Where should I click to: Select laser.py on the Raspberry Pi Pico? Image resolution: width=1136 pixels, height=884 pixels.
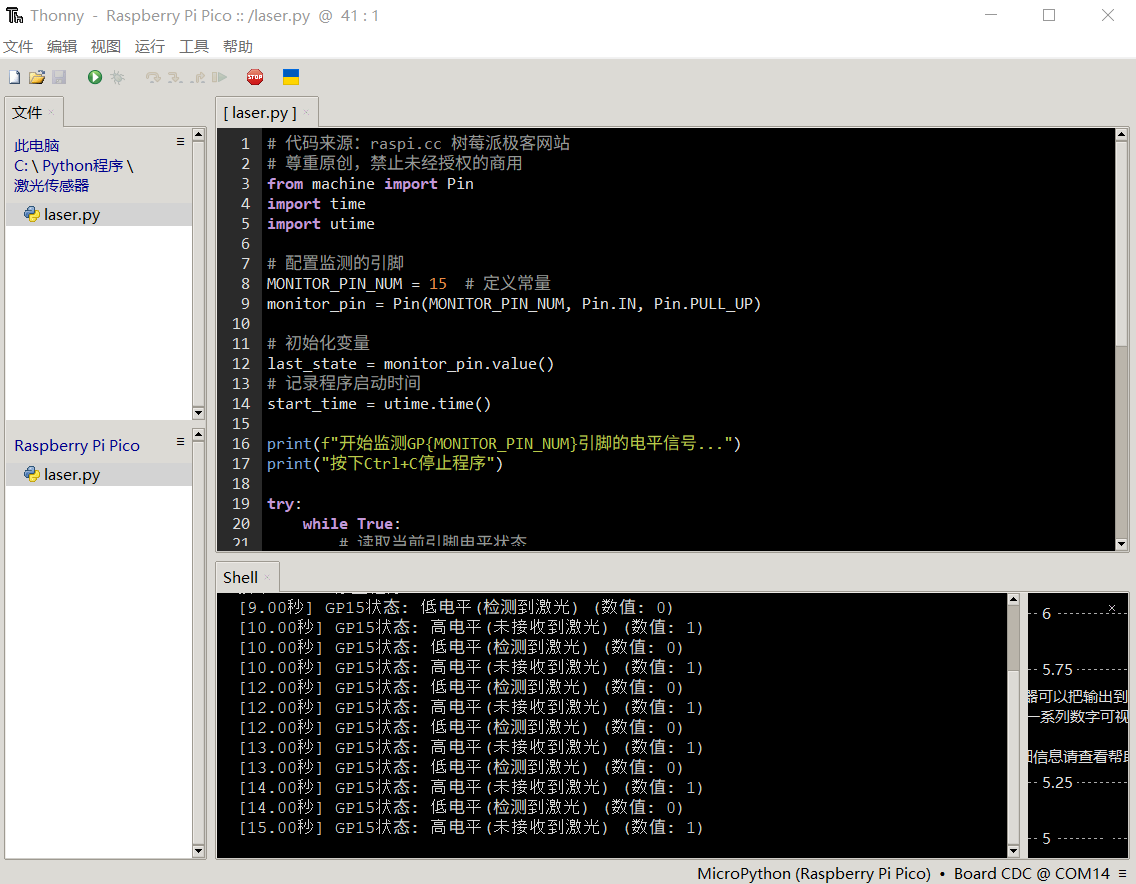pyautogui.click(x=72, y=475)
